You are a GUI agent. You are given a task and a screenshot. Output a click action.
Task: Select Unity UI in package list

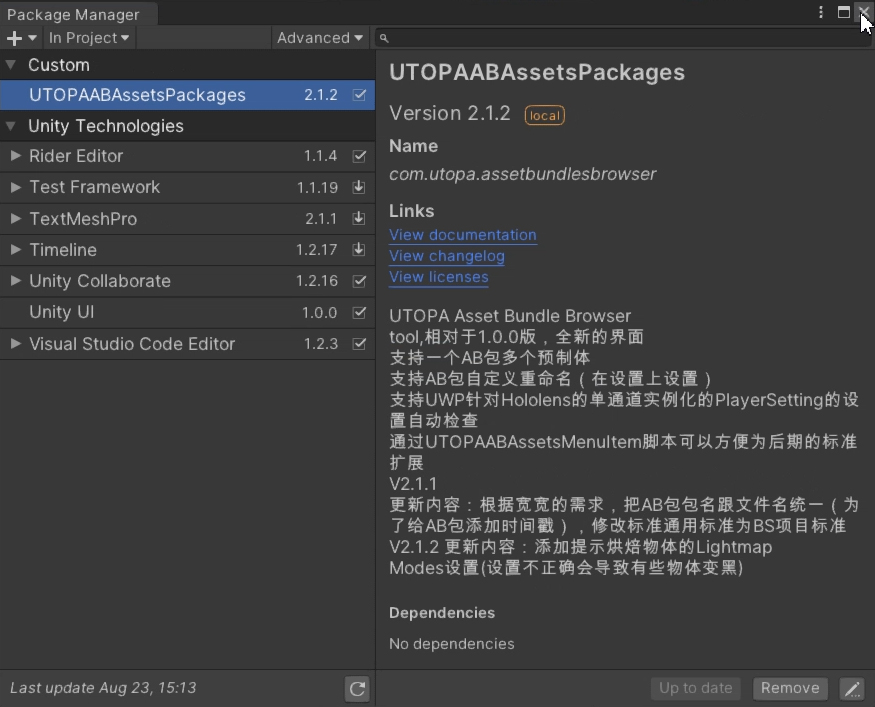61,312
